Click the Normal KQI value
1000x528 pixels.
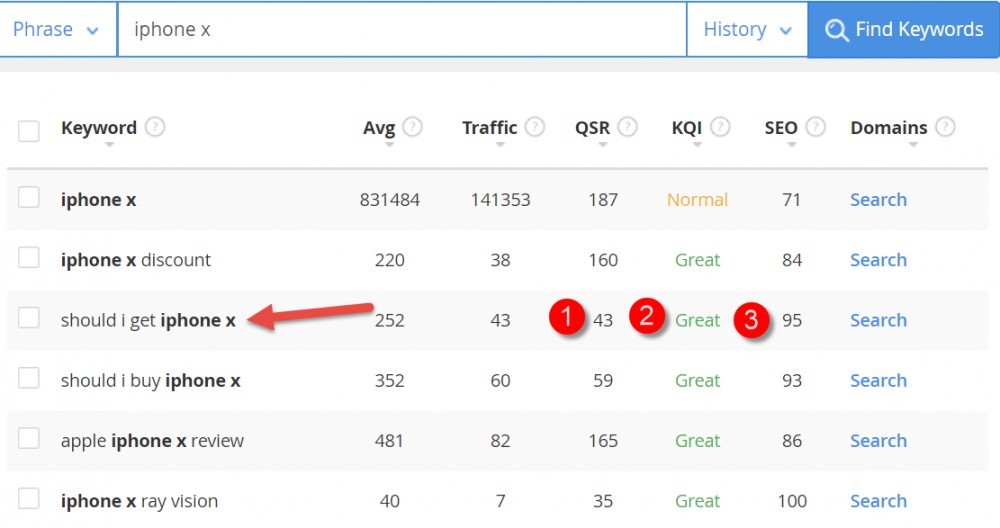tap(697, 200)
